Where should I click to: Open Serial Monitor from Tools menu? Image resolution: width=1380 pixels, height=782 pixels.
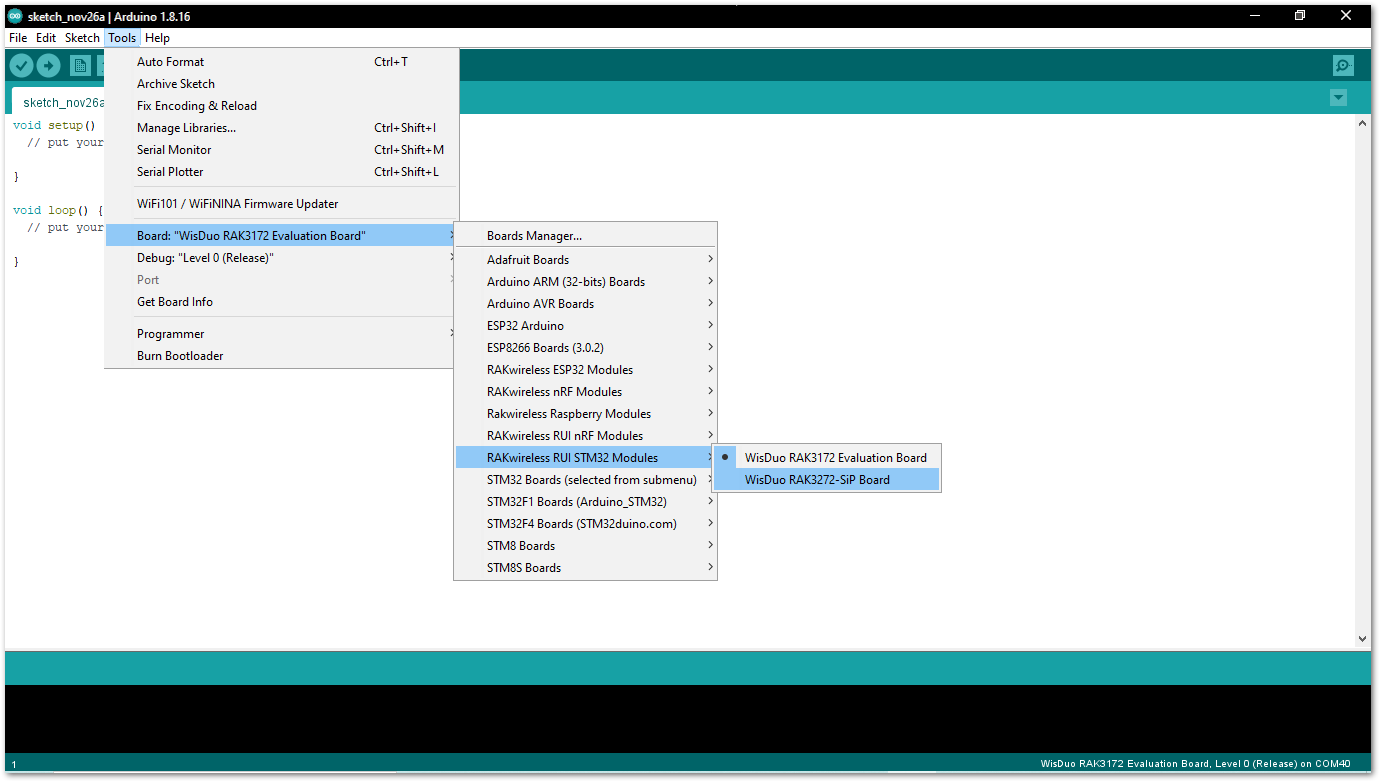pyautogui.click(x=282, y=150)
